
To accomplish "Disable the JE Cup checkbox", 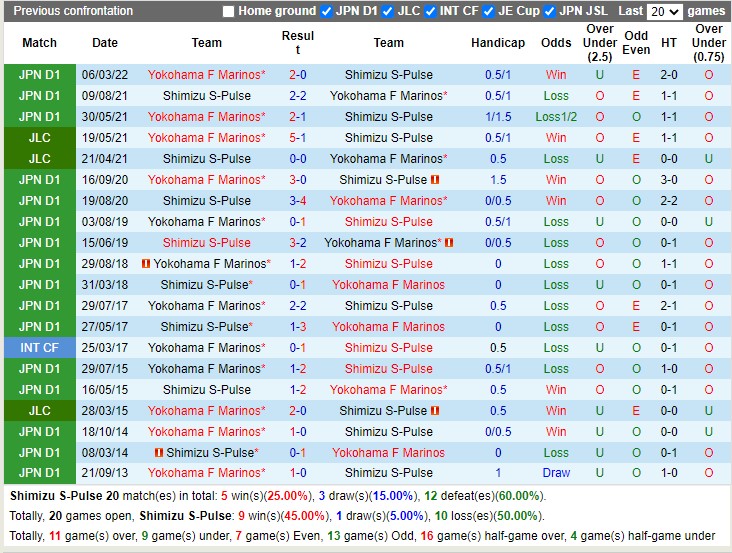I will [488, 12].
